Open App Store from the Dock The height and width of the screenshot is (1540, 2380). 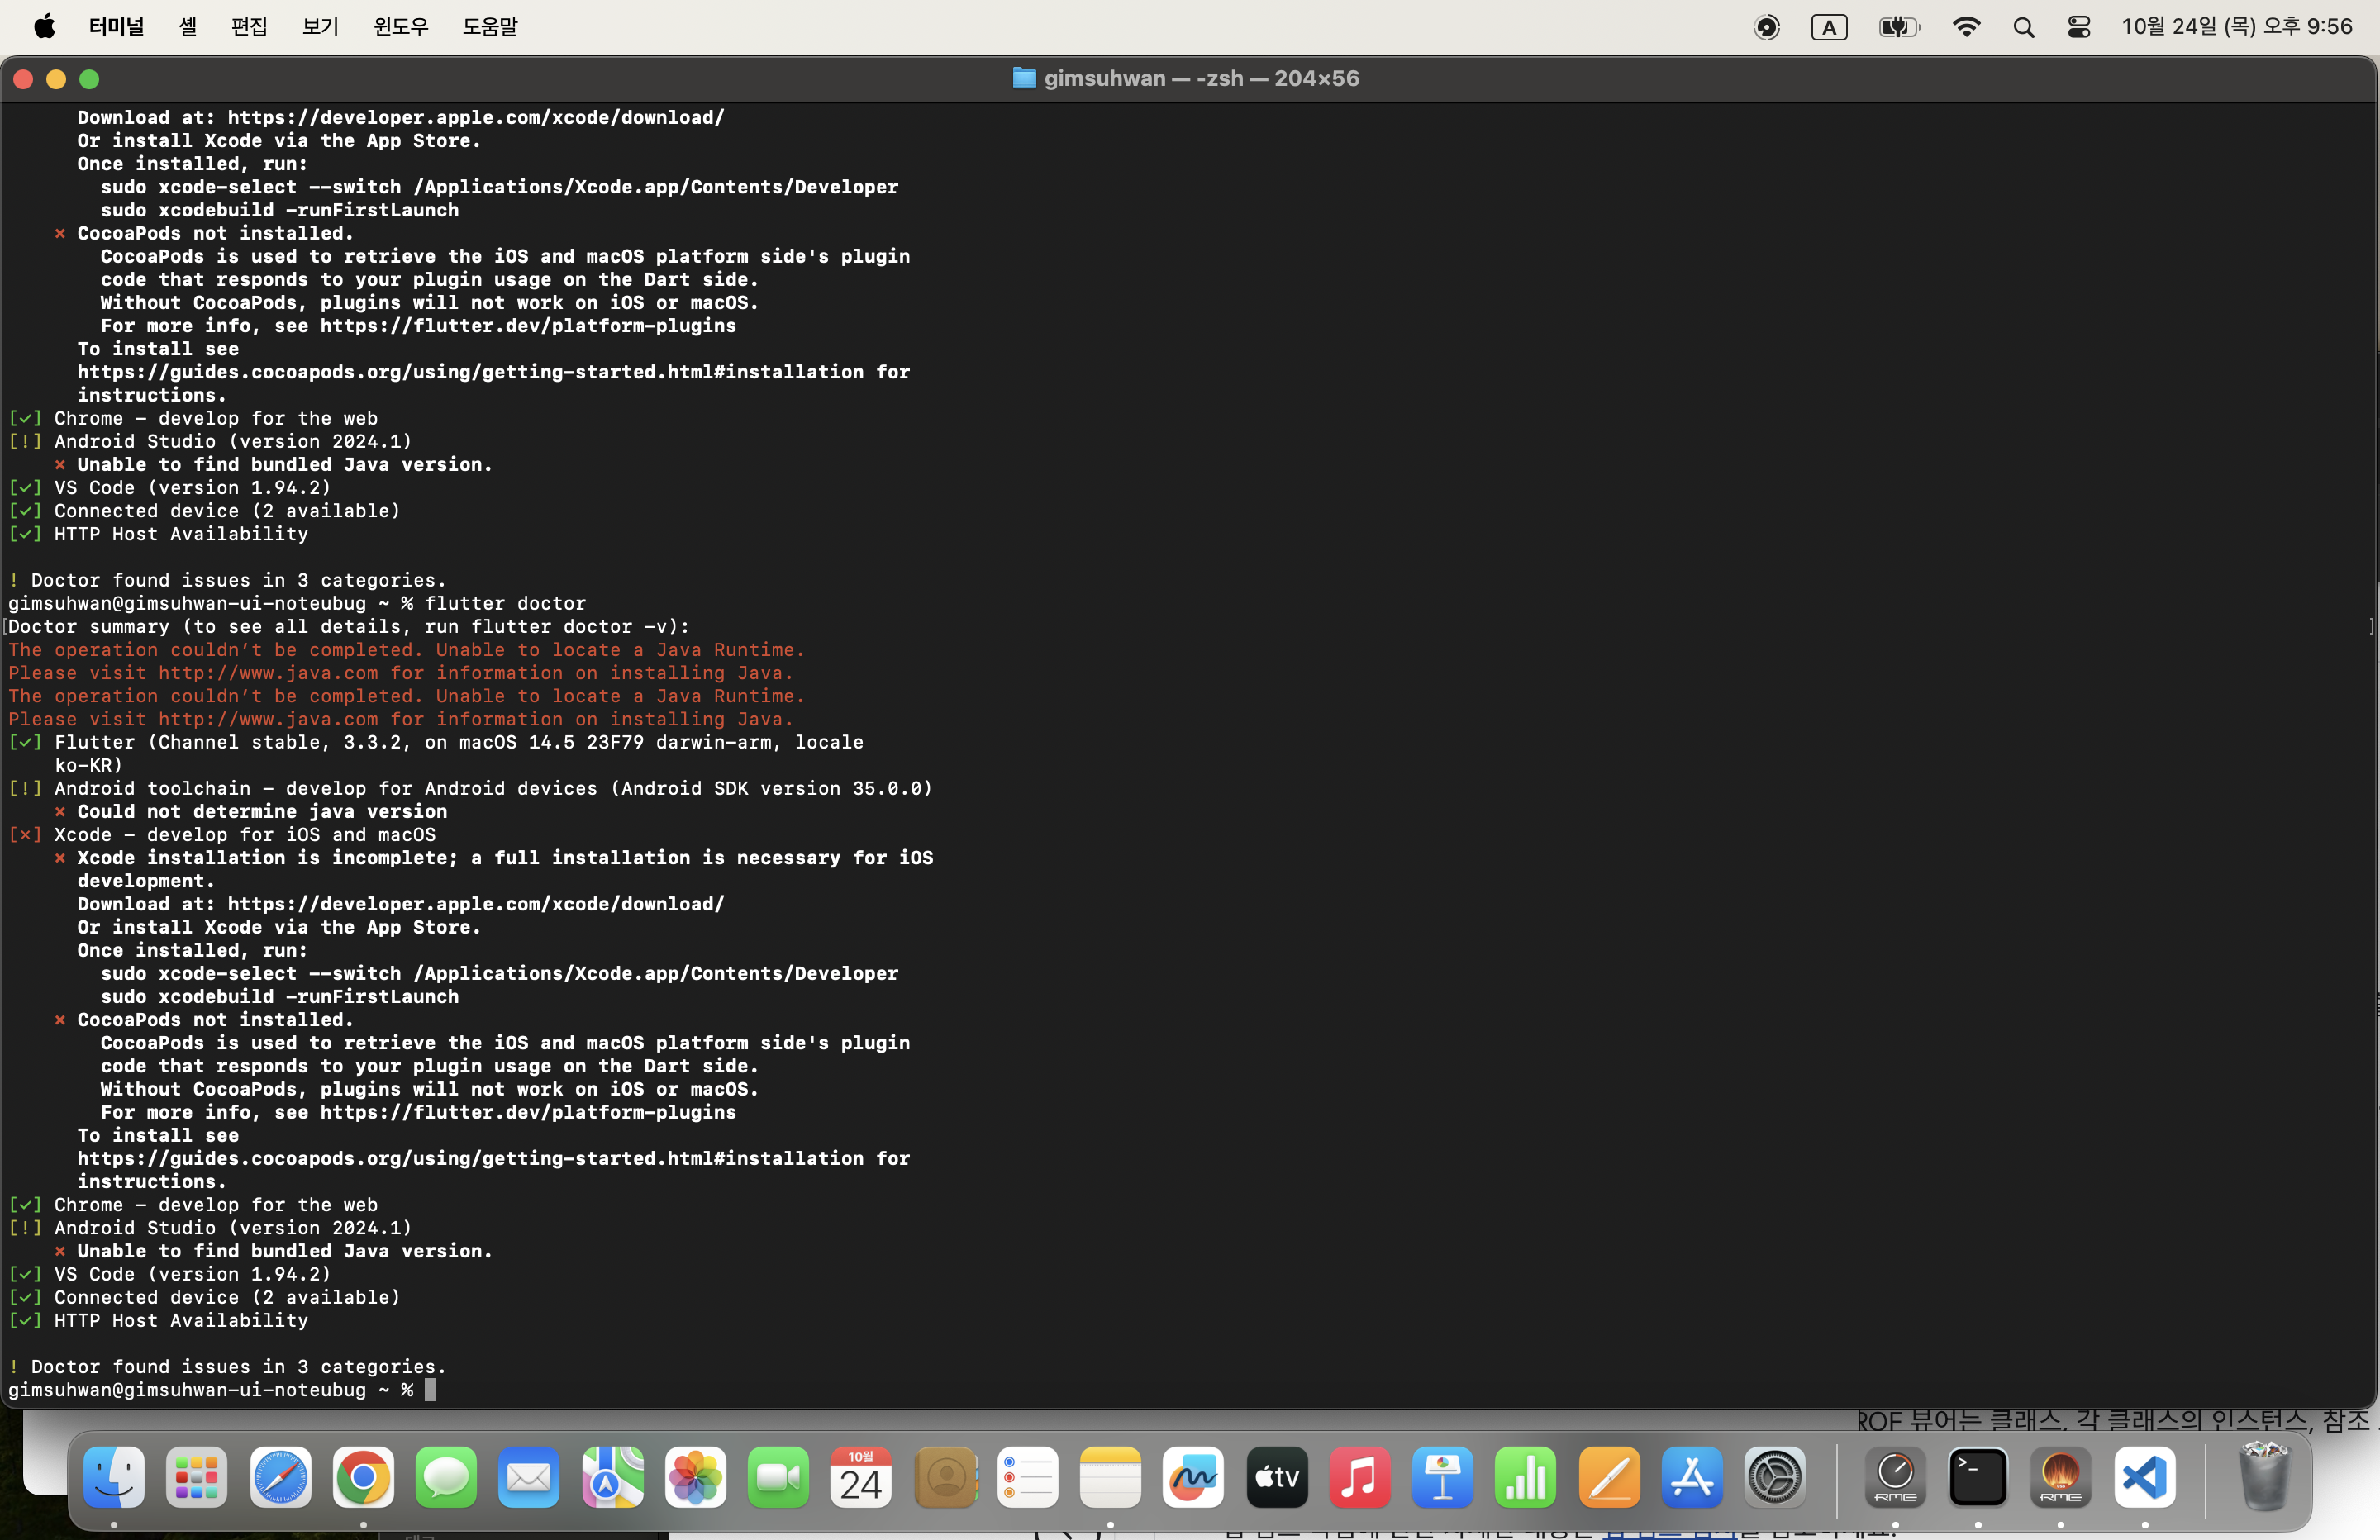1692,1477
